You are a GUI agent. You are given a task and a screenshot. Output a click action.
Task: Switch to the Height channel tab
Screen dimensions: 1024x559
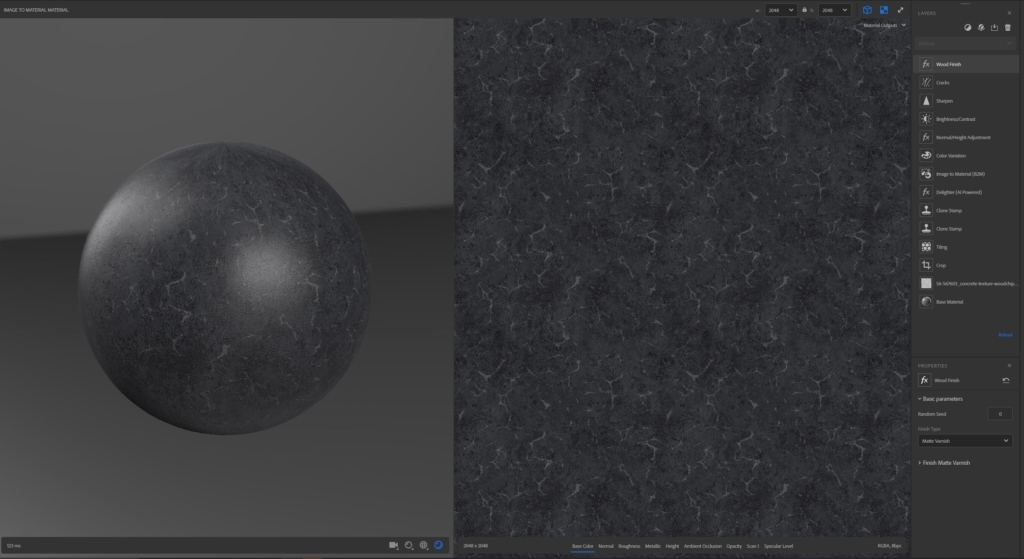pos(672,546)
